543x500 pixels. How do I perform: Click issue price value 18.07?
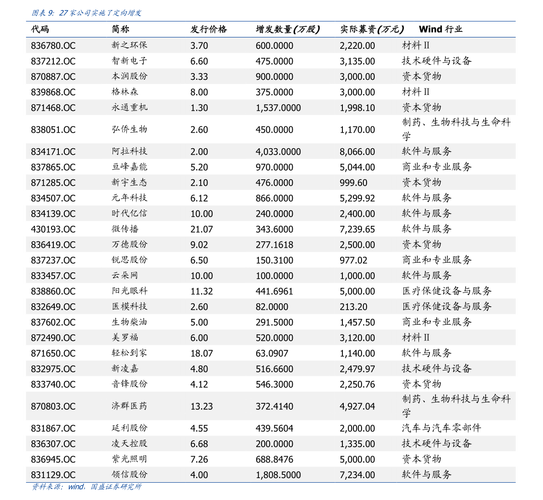point(202,353)
